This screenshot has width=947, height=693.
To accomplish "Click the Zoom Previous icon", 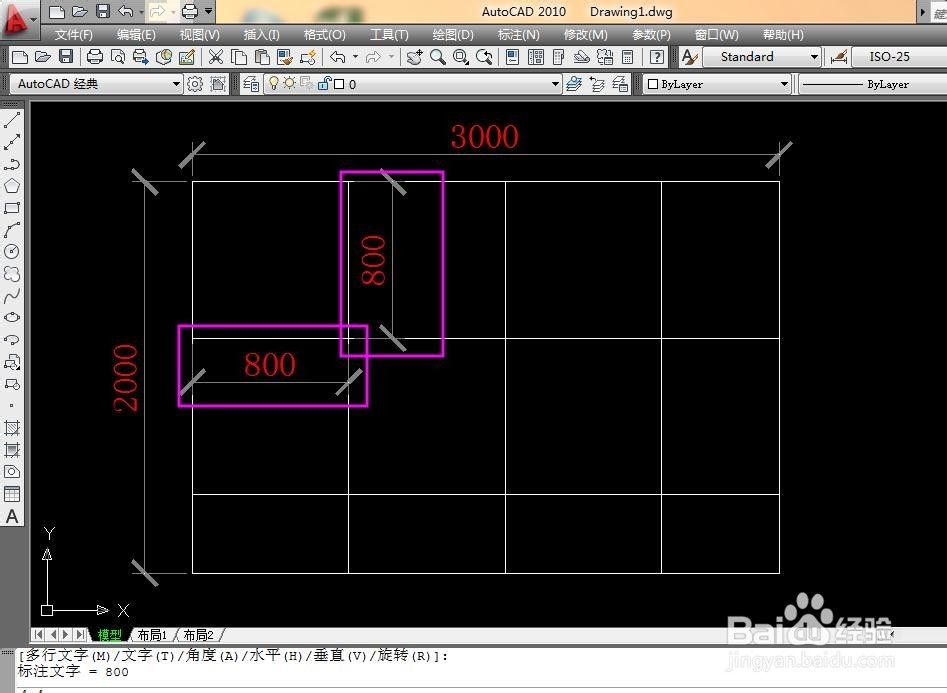I will [484, 57].
